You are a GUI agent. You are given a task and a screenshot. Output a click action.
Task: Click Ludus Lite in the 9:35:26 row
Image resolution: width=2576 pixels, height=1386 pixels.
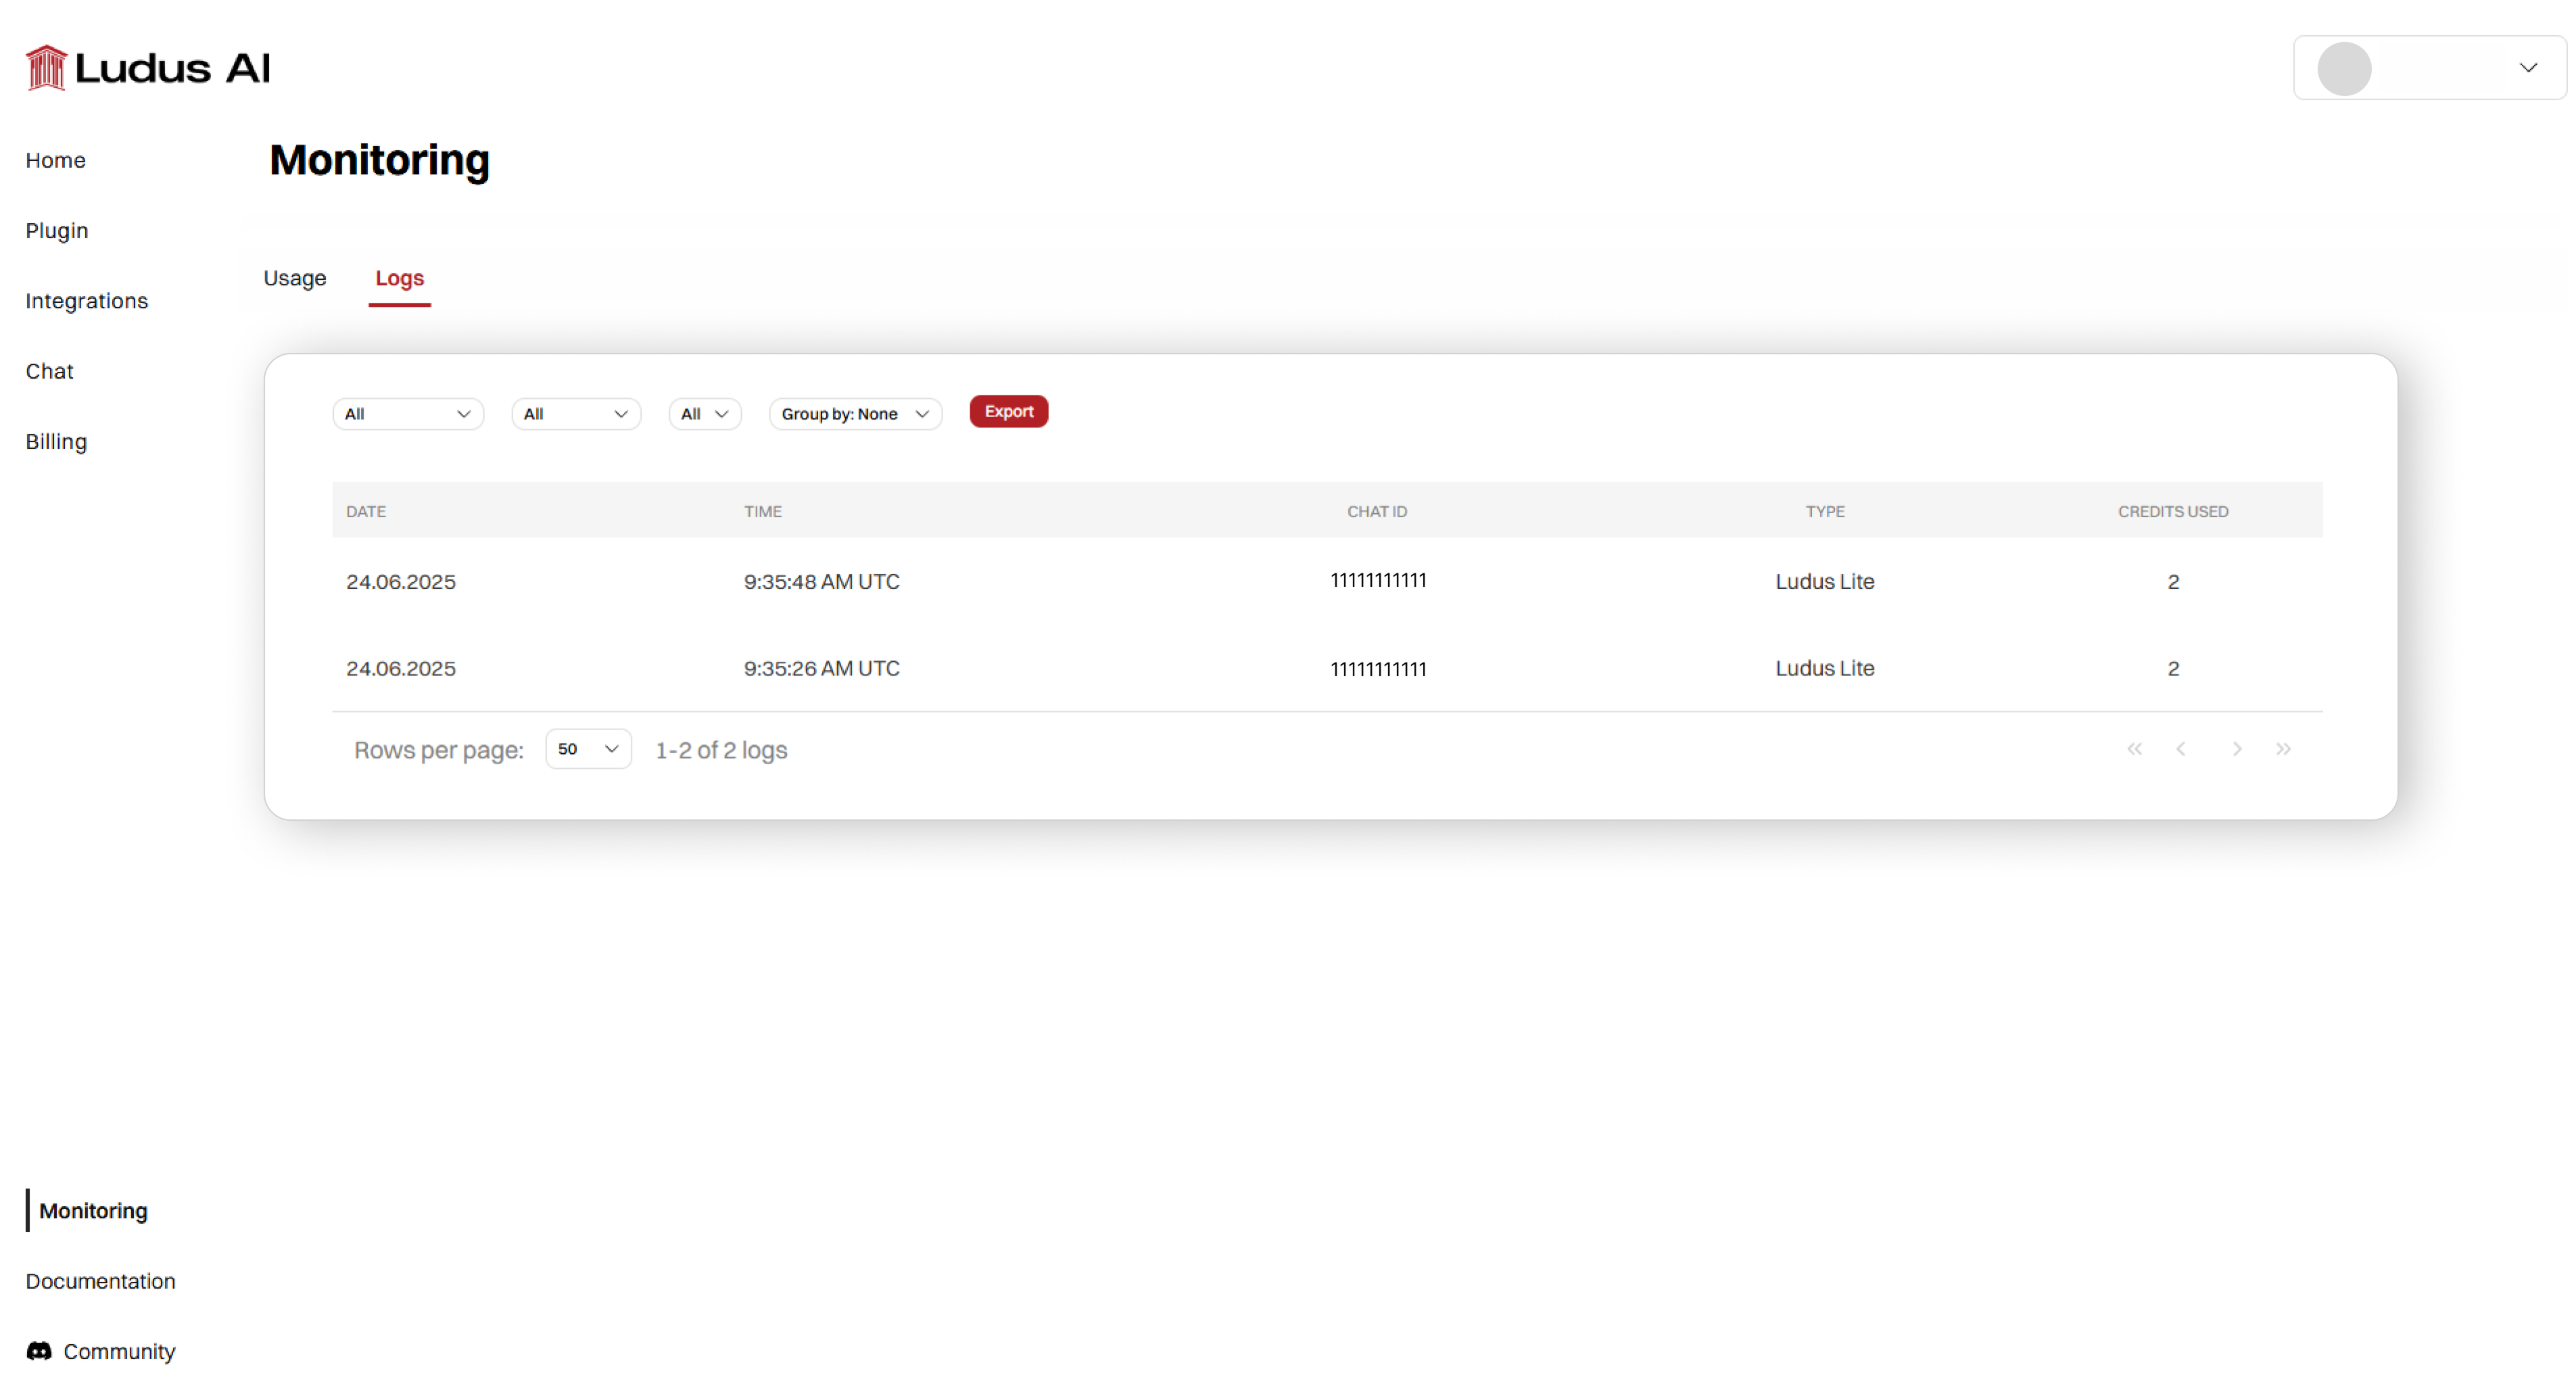[x=1825, y=669]
